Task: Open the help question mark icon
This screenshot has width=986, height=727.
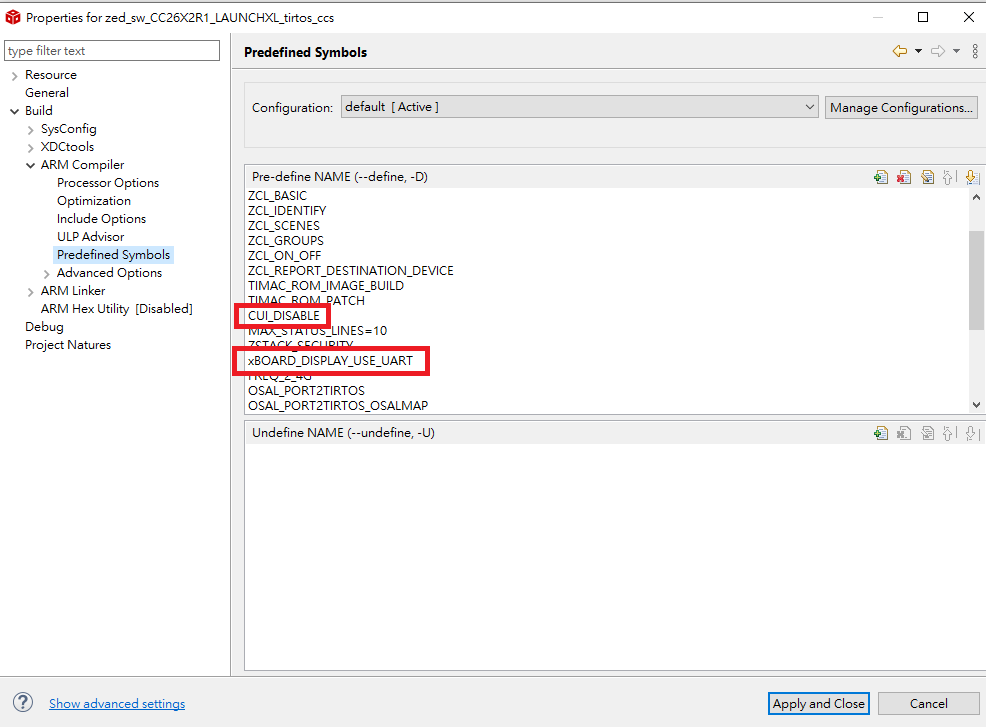Action: pos(22,703)
